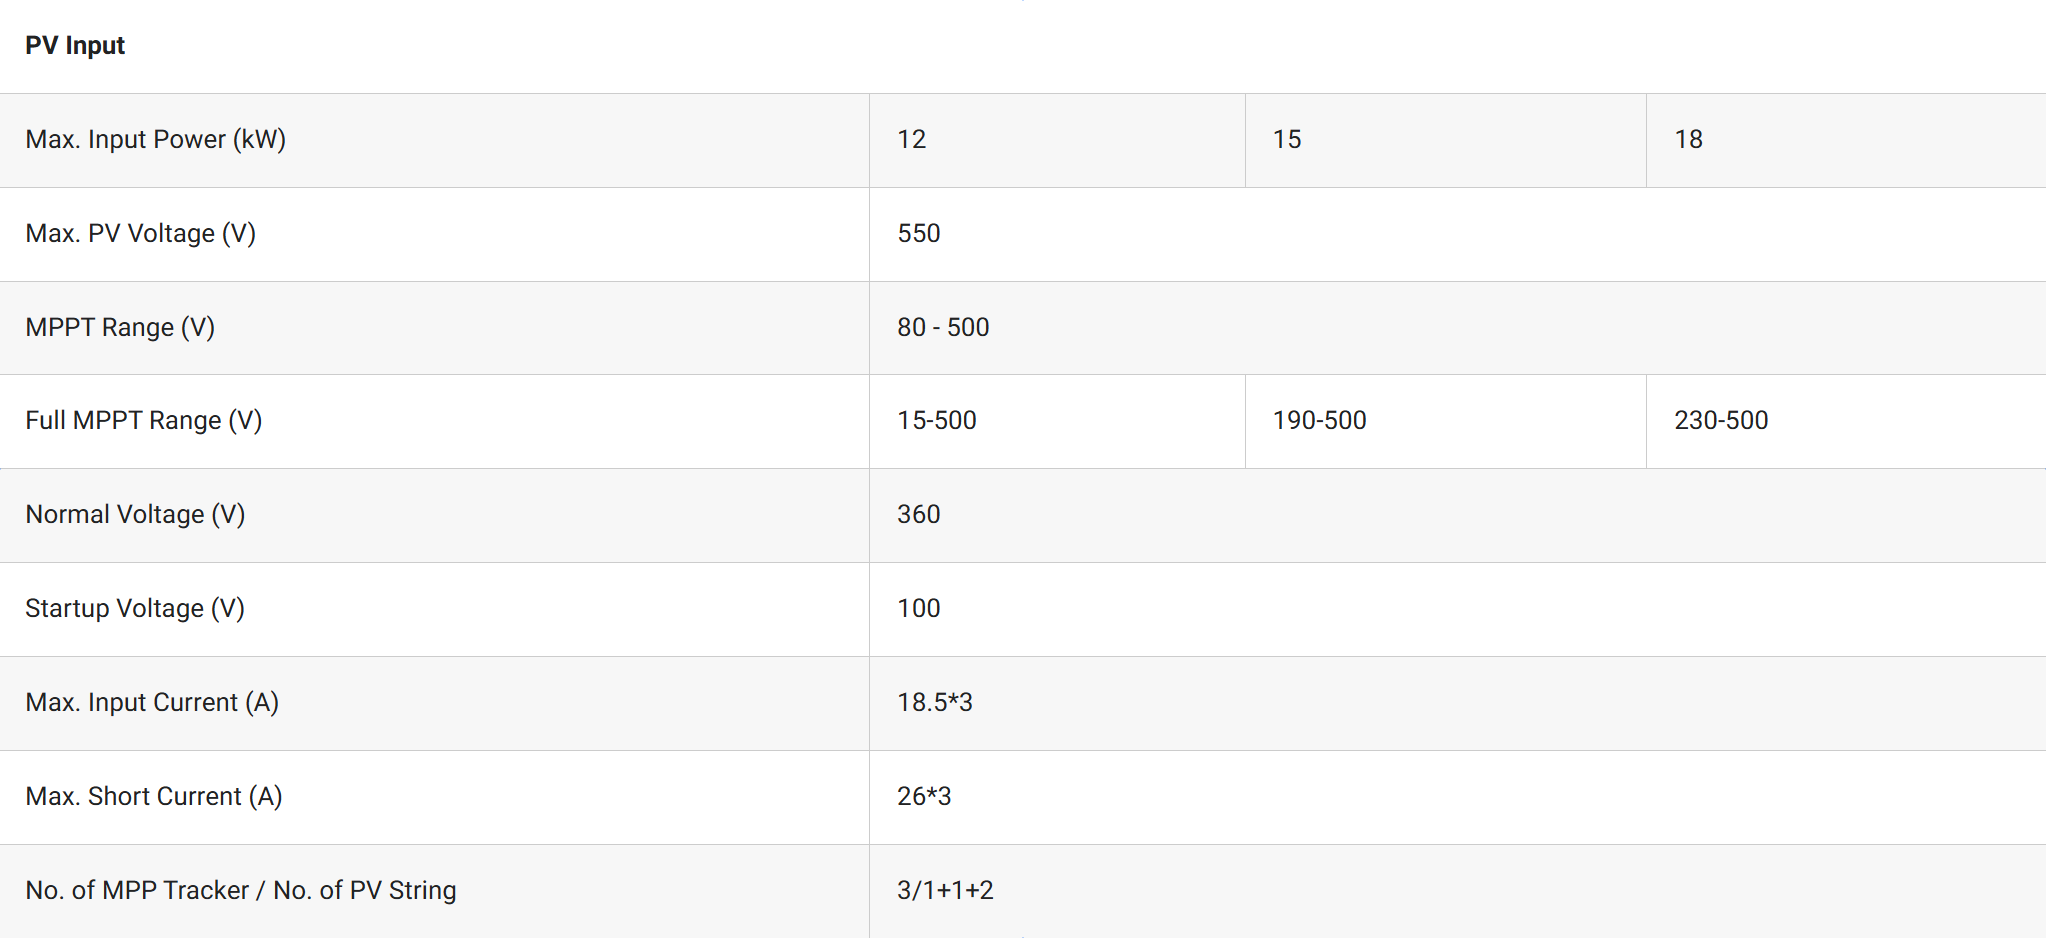Viewport: 2046px width, 938px height.
Task: Click the 360 normal voltage value
Action: pyautogui.click(x=918, y=514)
